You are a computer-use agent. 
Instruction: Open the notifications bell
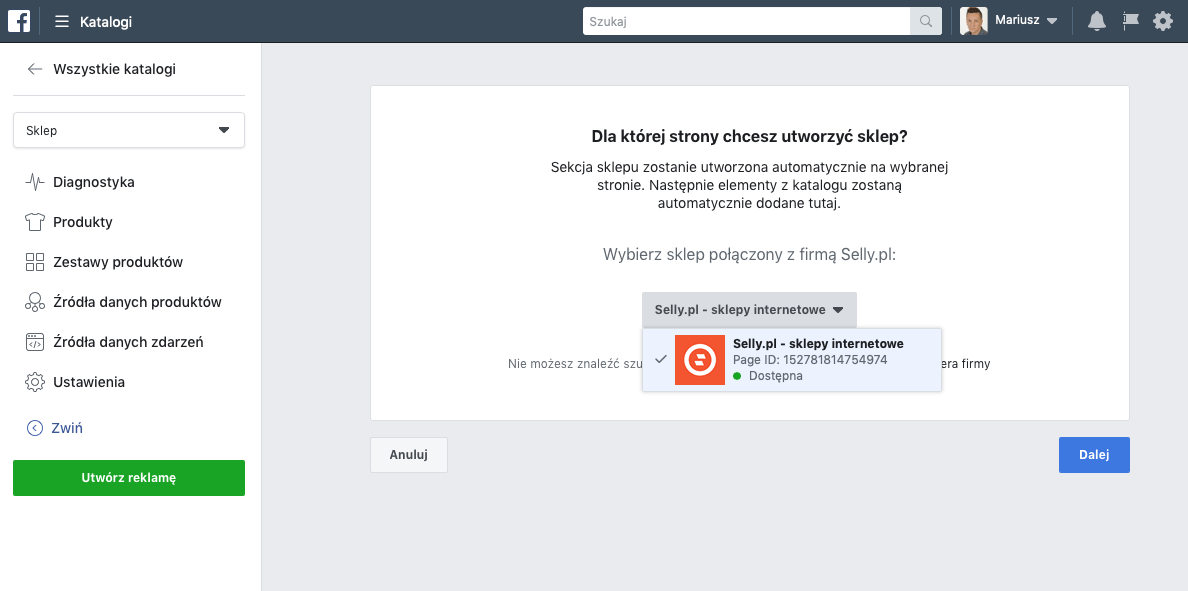[x=1097, y=21]
